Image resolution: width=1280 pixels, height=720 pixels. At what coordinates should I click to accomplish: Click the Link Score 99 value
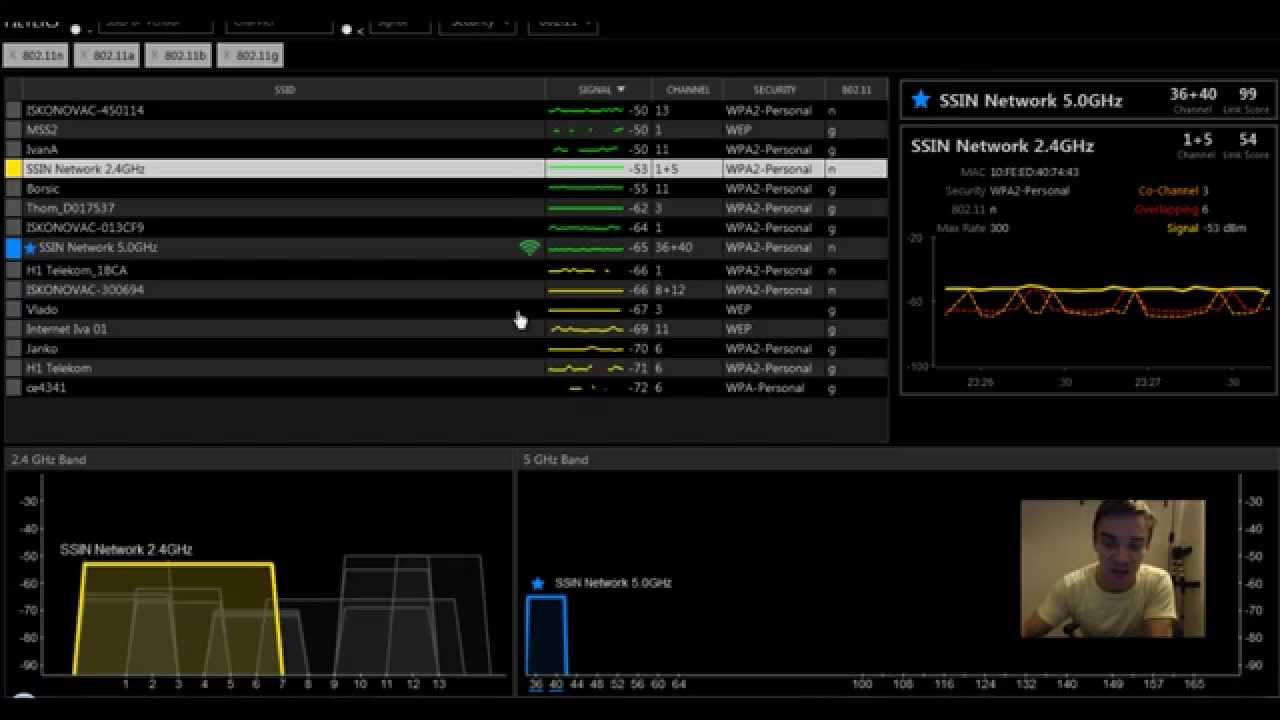click(1247, 94)
